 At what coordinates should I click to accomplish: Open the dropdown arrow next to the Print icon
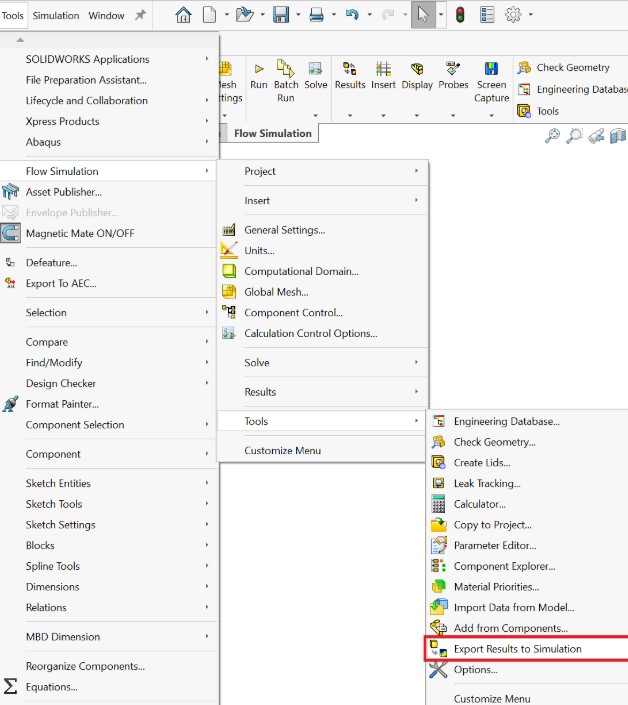coord(334,15)
